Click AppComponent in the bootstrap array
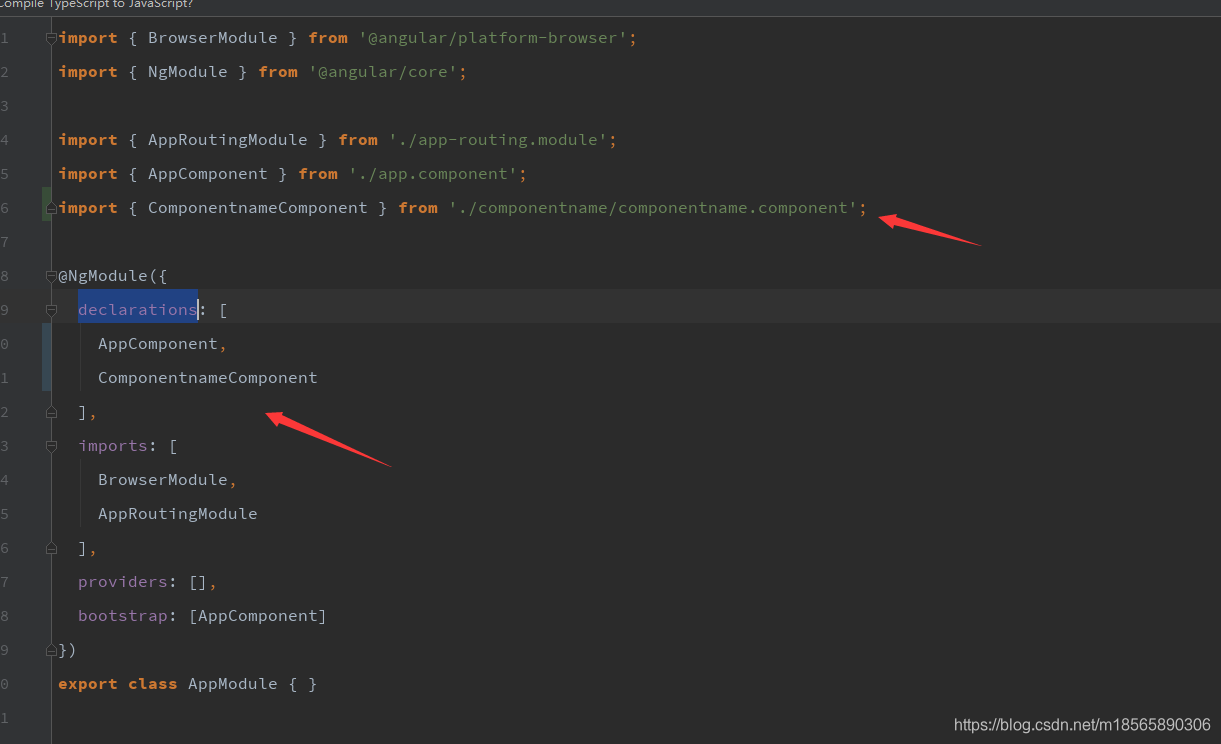Viewport: 1221px width, 744px height. pyautogui.click(x=258, y=616)
